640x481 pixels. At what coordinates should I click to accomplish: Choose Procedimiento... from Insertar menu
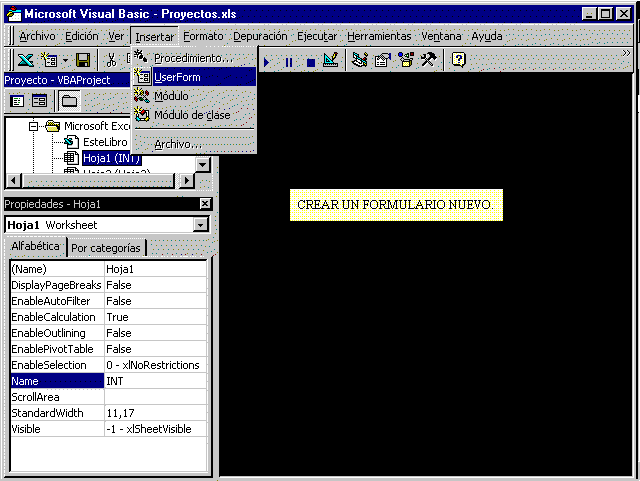(x=194, y=58)
